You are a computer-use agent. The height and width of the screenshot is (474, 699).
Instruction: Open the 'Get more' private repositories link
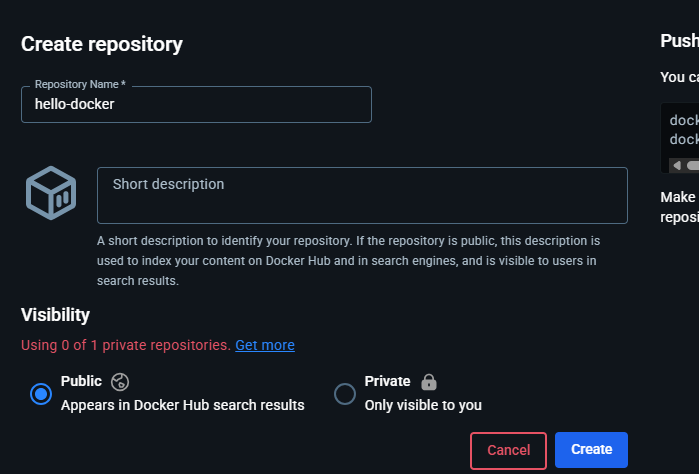click(x=265, y=345)
